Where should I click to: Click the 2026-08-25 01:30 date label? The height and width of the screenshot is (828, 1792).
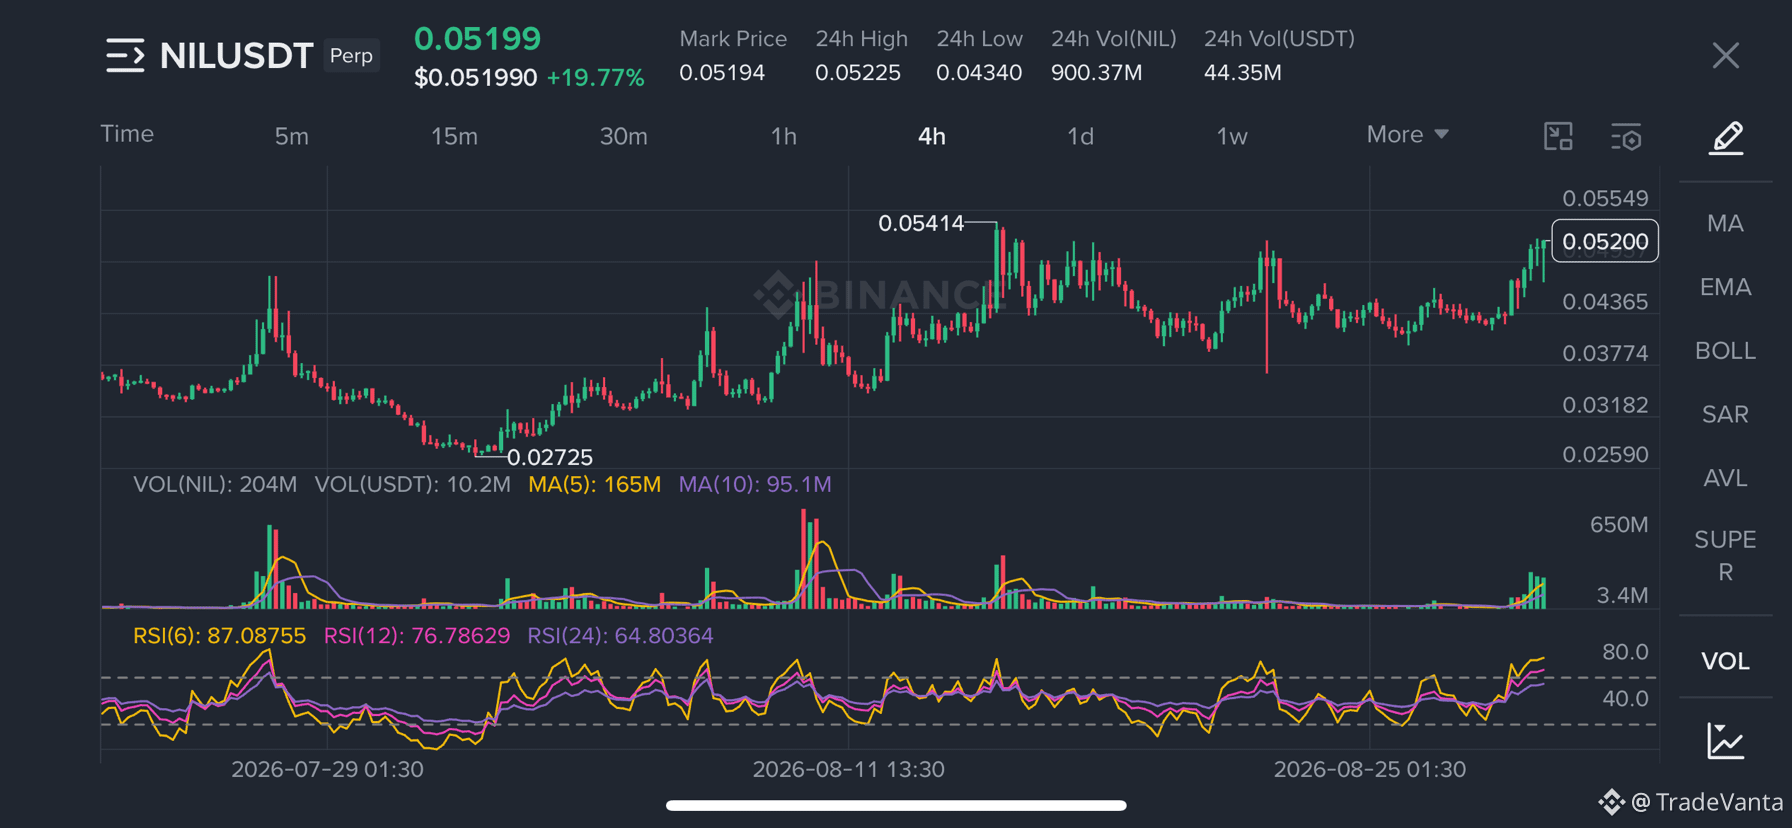(x=1369, y=769)
